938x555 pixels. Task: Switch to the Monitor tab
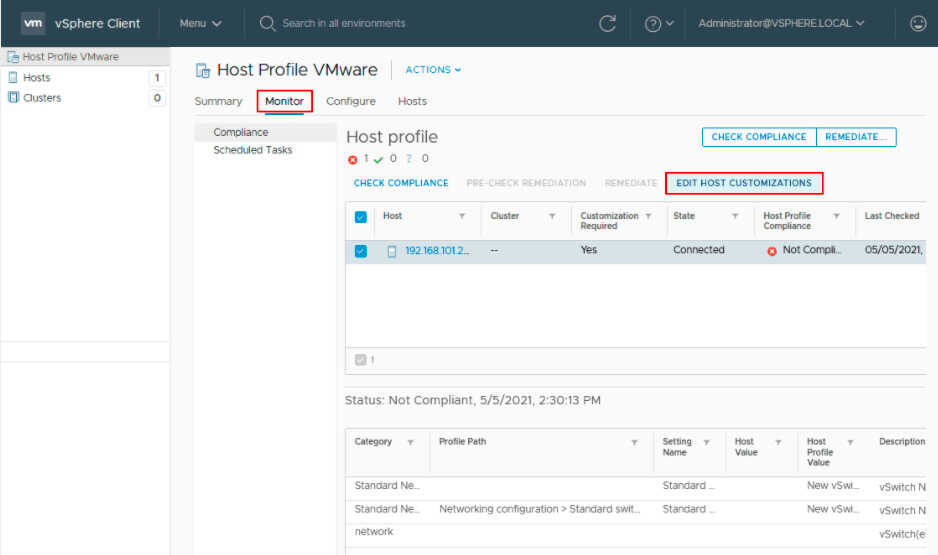284,102
